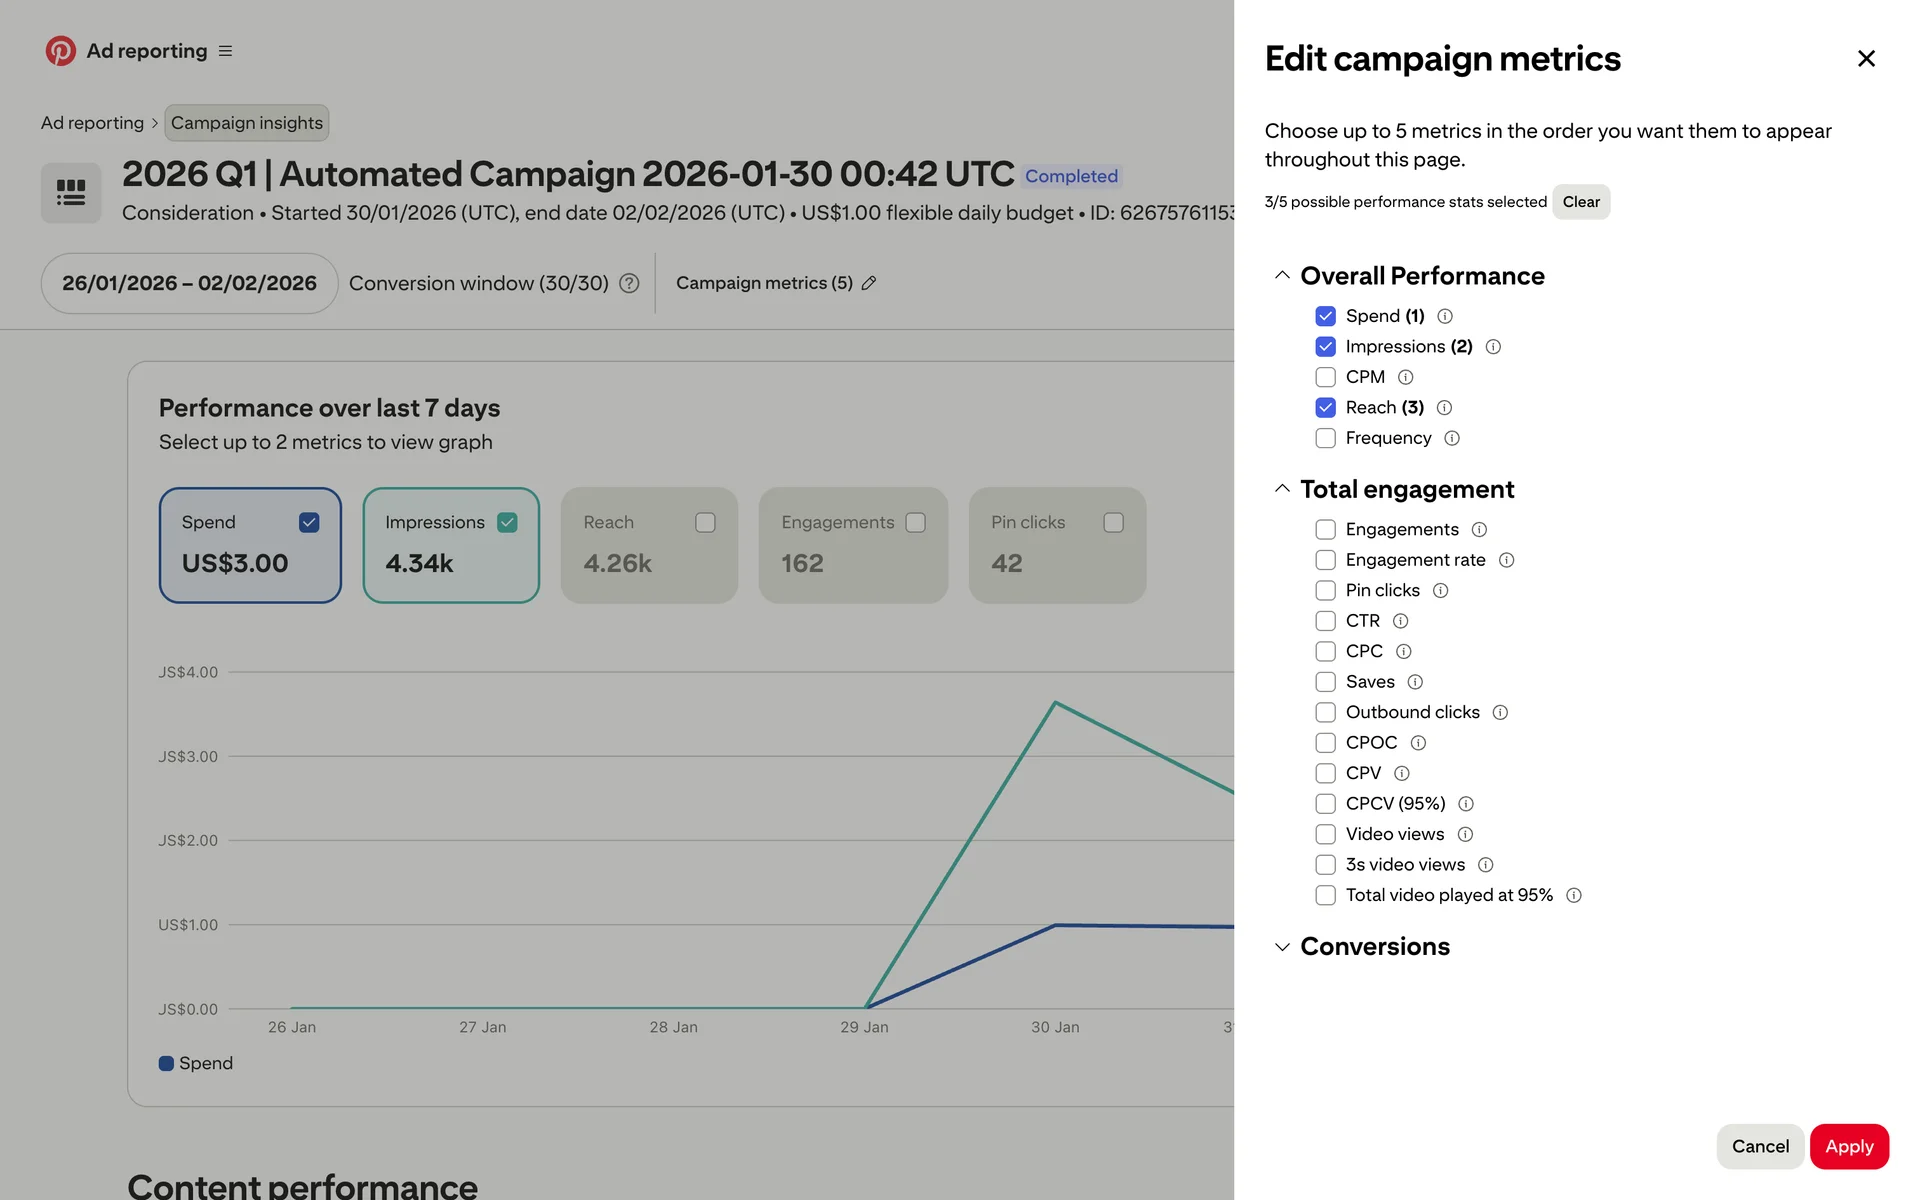Image resolution: width=1920 pixels, height=1200 pixels.
Task: Click the Pinterest logo icon
Action: coord(60,51)
